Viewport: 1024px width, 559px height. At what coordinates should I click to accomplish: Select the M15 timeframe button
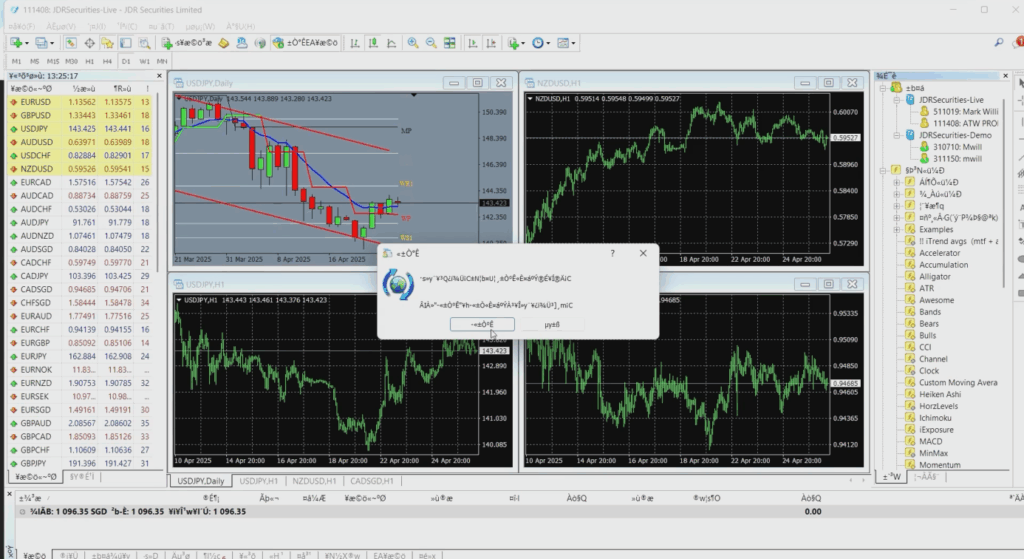tap(53, 61)
